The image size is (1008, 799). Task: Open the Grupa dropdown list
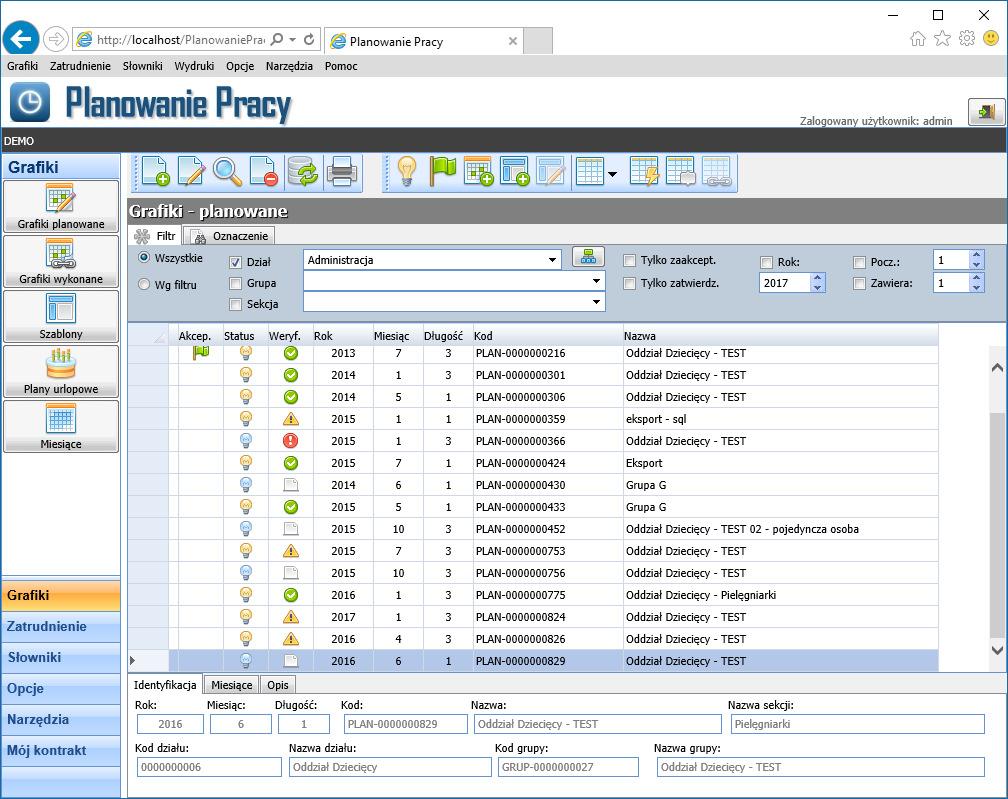[596, 281]
